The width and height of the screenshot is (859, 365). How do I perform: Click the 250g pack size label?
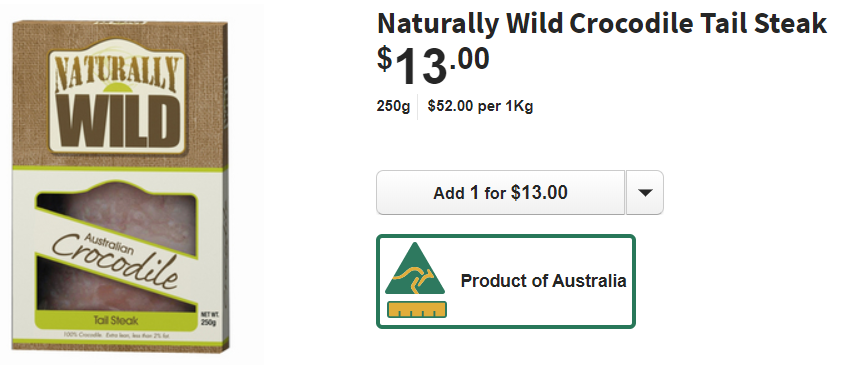click(x=393, y=106)
